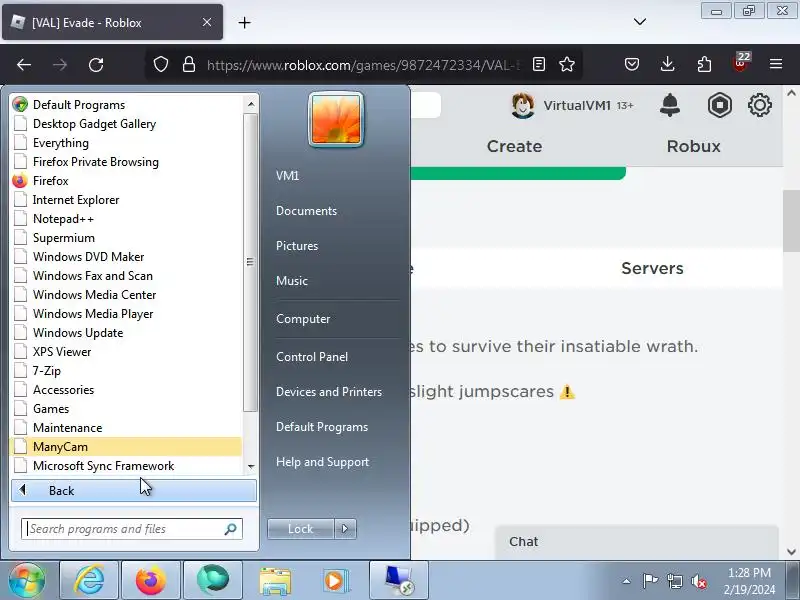800x600 pixels.
Task: Launch Supermium from programs list
Action: (127, 238)
